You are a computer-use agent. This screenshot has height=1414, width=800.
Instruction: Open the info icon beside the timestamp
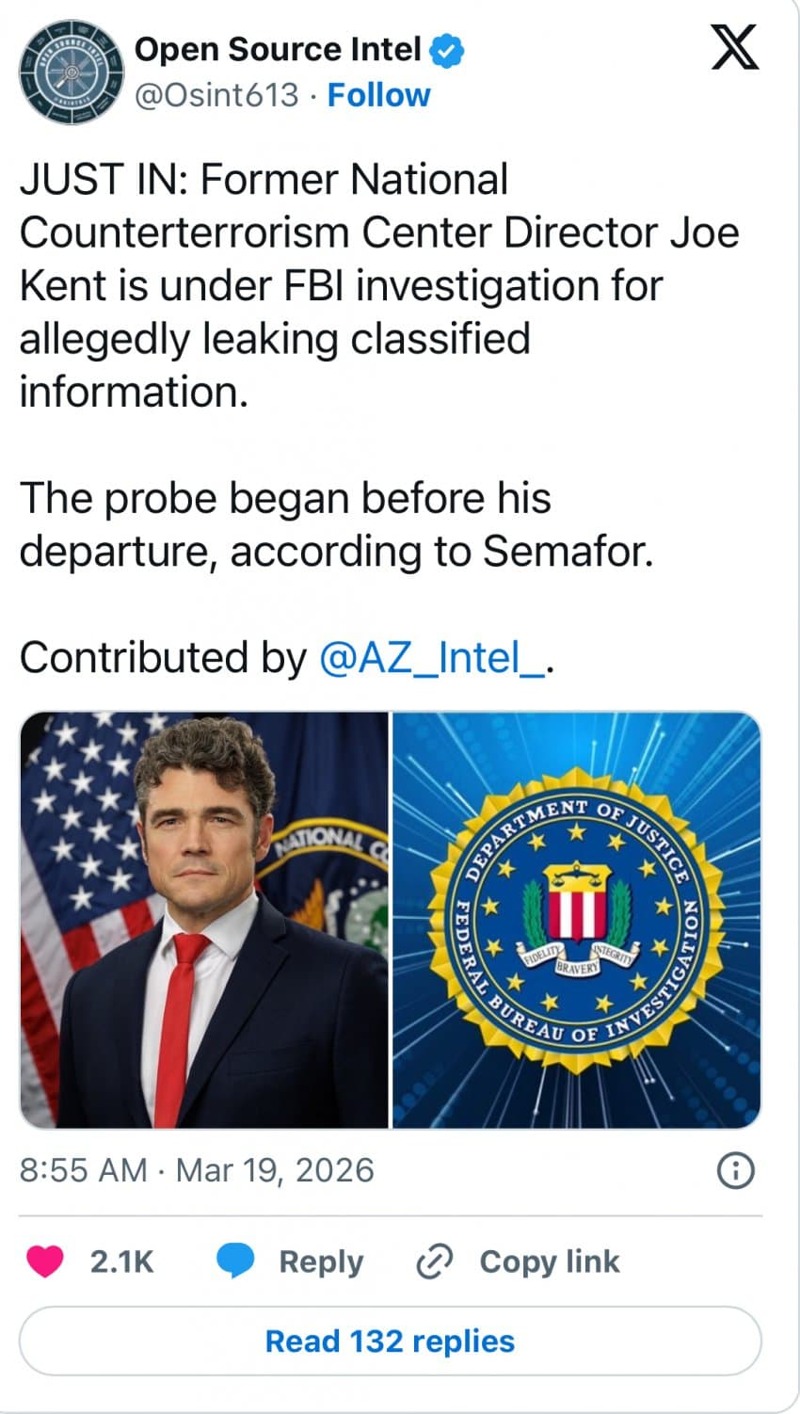(737, 1171)
